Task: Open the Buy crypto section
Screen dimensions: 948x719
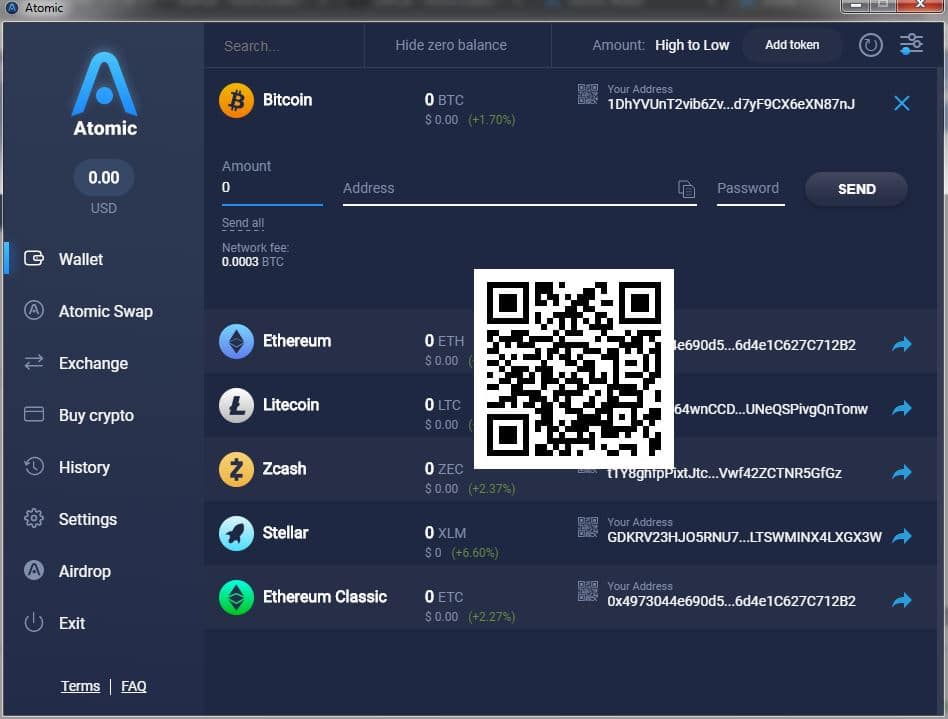Action: (96, 415)
